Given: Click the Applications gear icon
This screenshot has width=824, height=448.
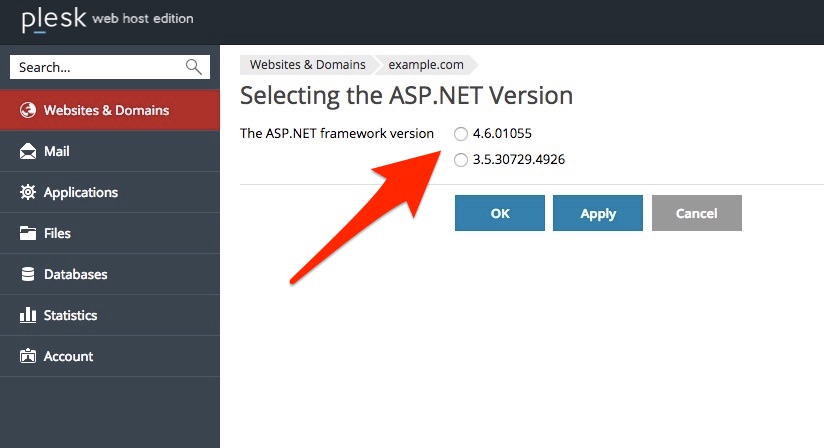Looking at the screenshot, I should 28,192.
